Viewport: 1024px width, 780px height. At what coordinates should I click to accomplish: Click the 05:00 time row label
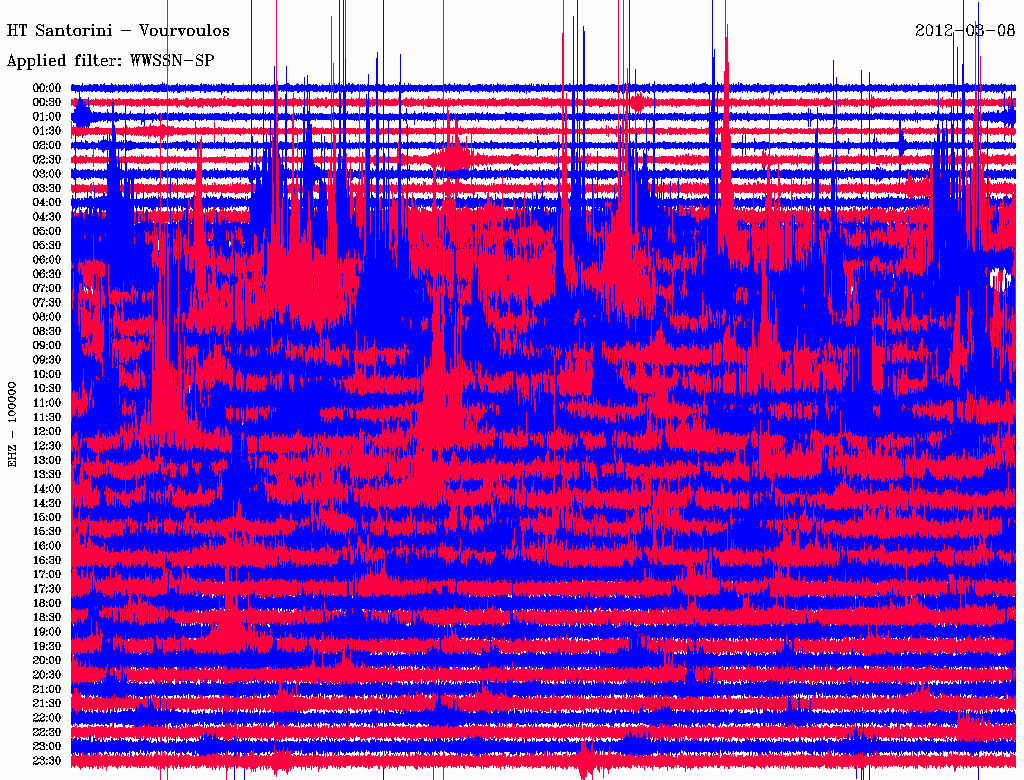(x=47, y=231)
